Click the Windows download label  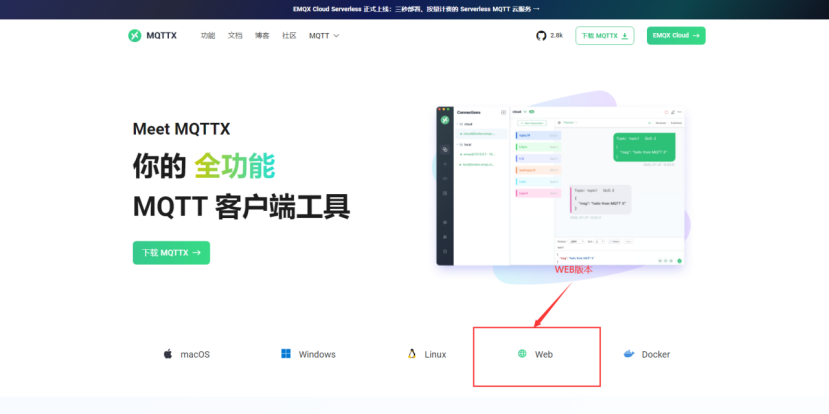click(317, 354)
